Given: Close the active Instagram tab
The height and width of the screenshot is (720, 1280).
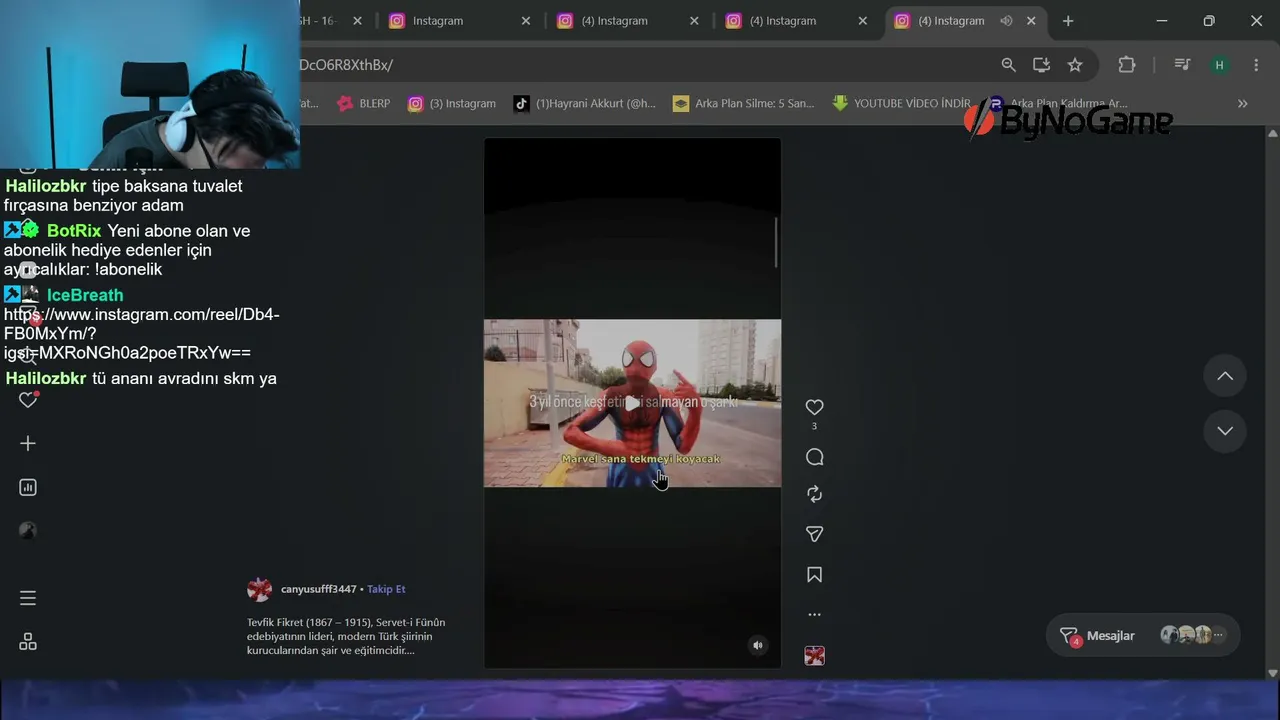Looking at the screenshot, I should (1031, 21).
